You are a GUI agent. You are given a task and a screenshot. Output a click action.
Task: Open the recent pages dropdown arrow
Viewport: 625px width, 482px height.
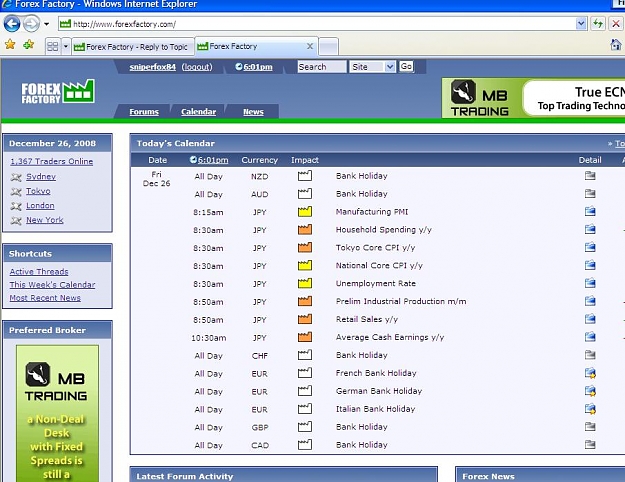click(47, 24)
